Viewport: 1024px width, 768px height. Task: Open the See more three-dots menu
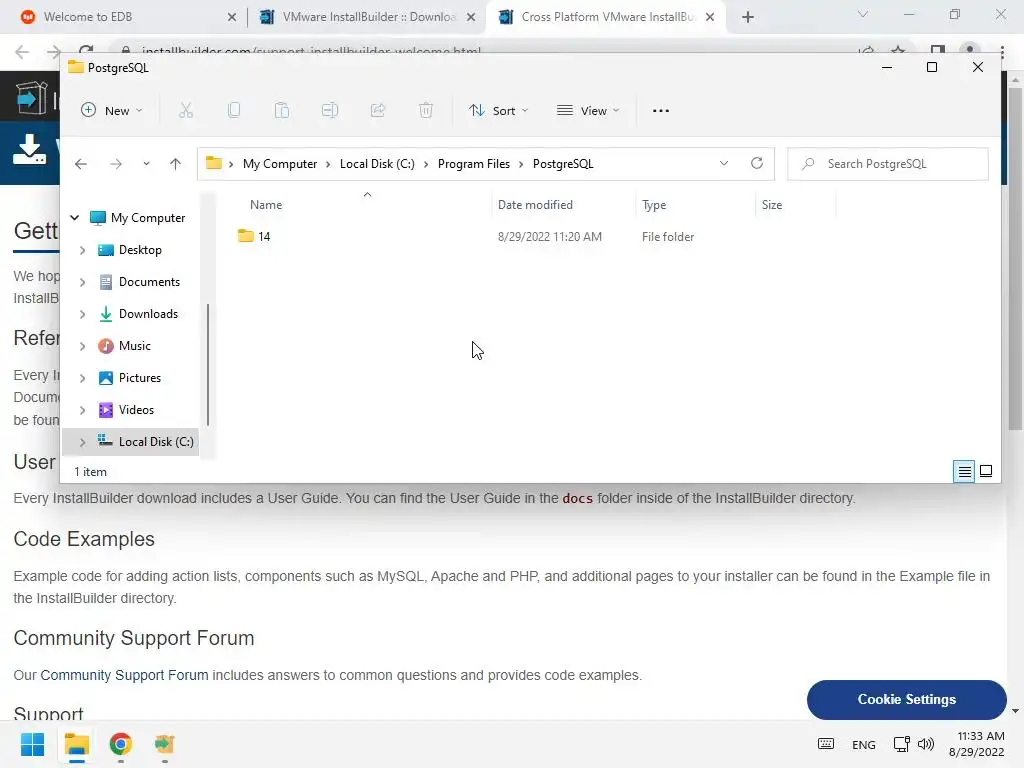tap(661, 110)
